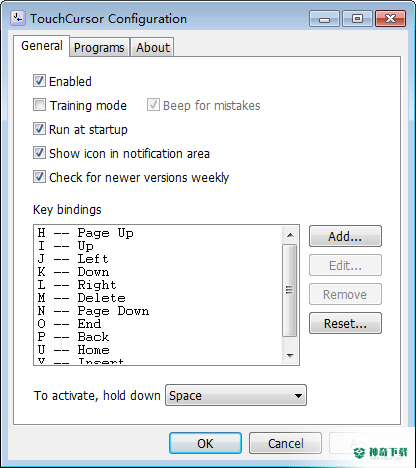Open the About tab
Screen dimensions: 416x468
[153, 47]
